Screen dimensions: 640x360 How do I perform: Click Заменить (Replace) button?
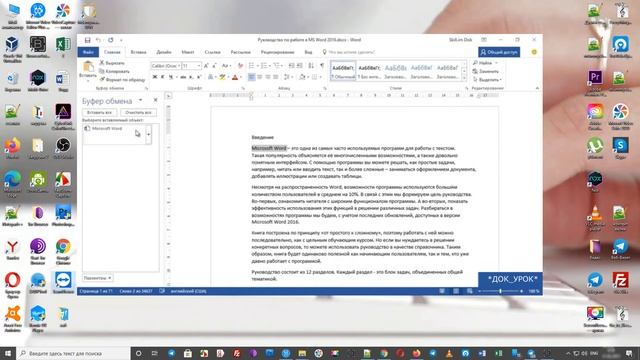click(486, 71)
